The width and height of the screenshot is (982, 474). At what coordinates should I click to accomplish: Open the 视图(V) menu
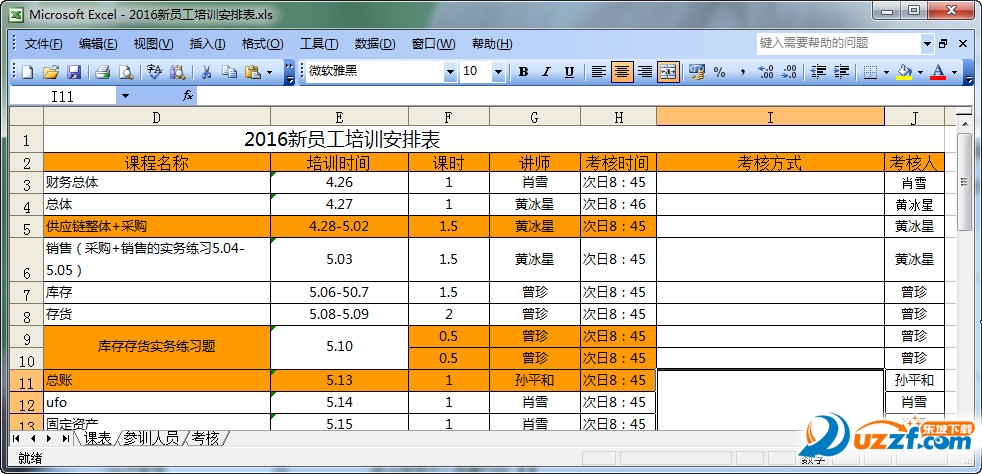pyautogui.click(x=153, y=44)
